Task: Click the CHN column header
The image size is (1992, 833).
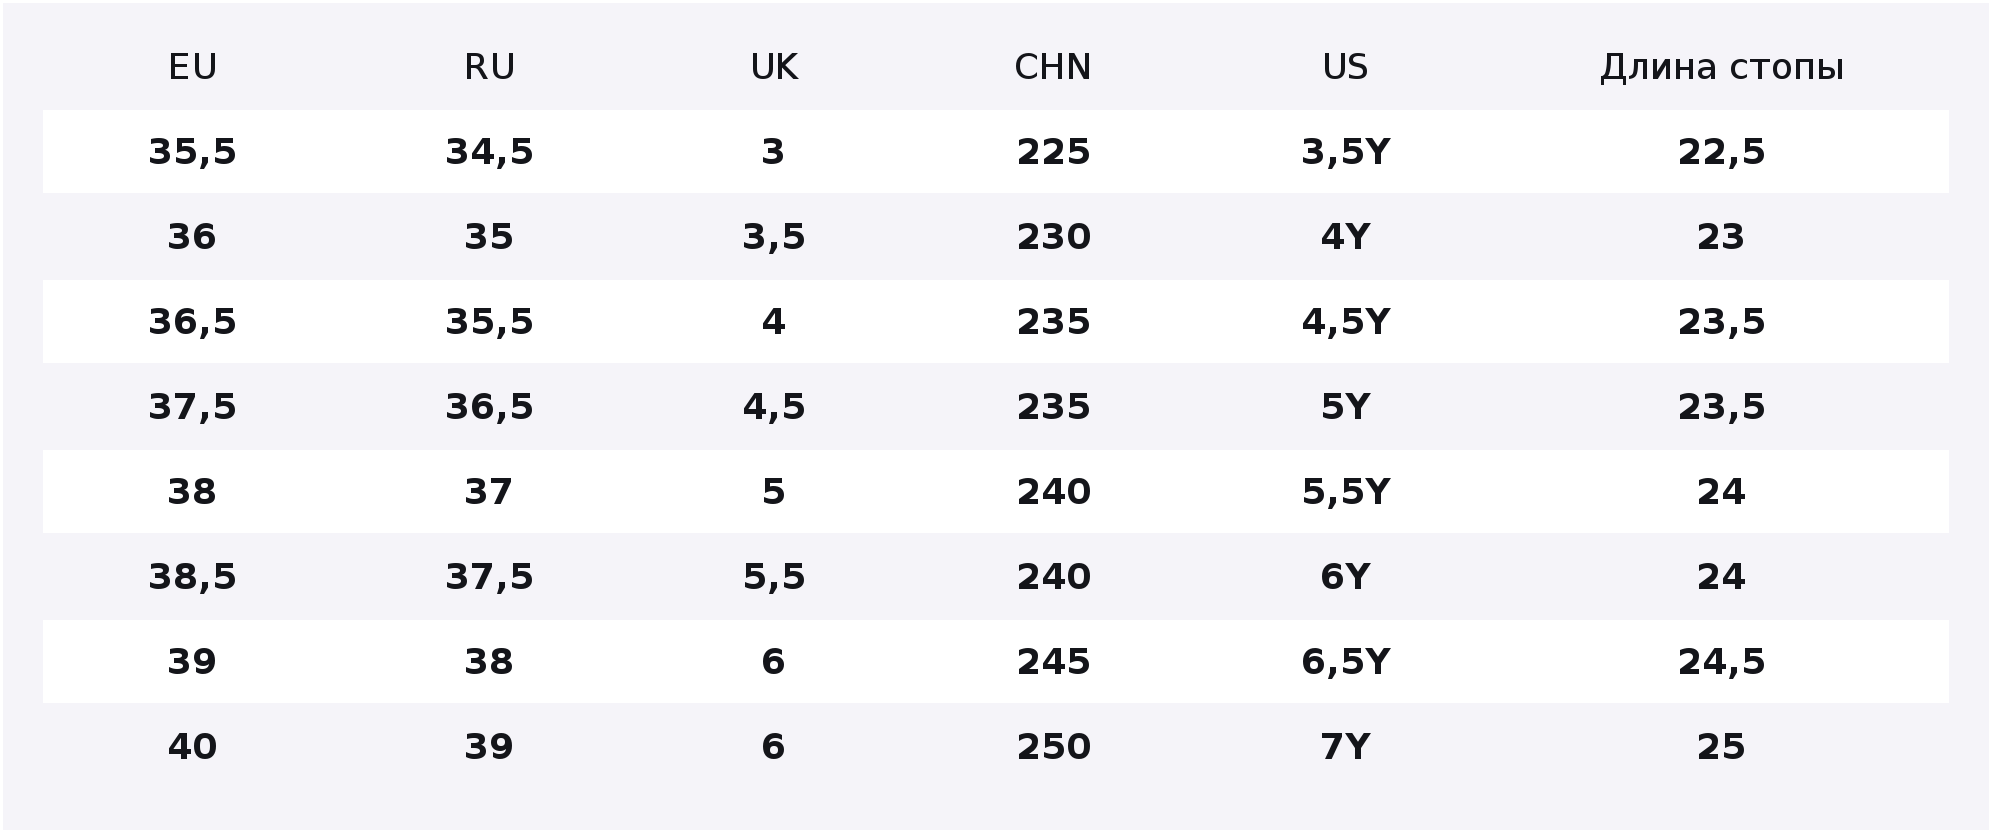Action: pos(1053,67)
